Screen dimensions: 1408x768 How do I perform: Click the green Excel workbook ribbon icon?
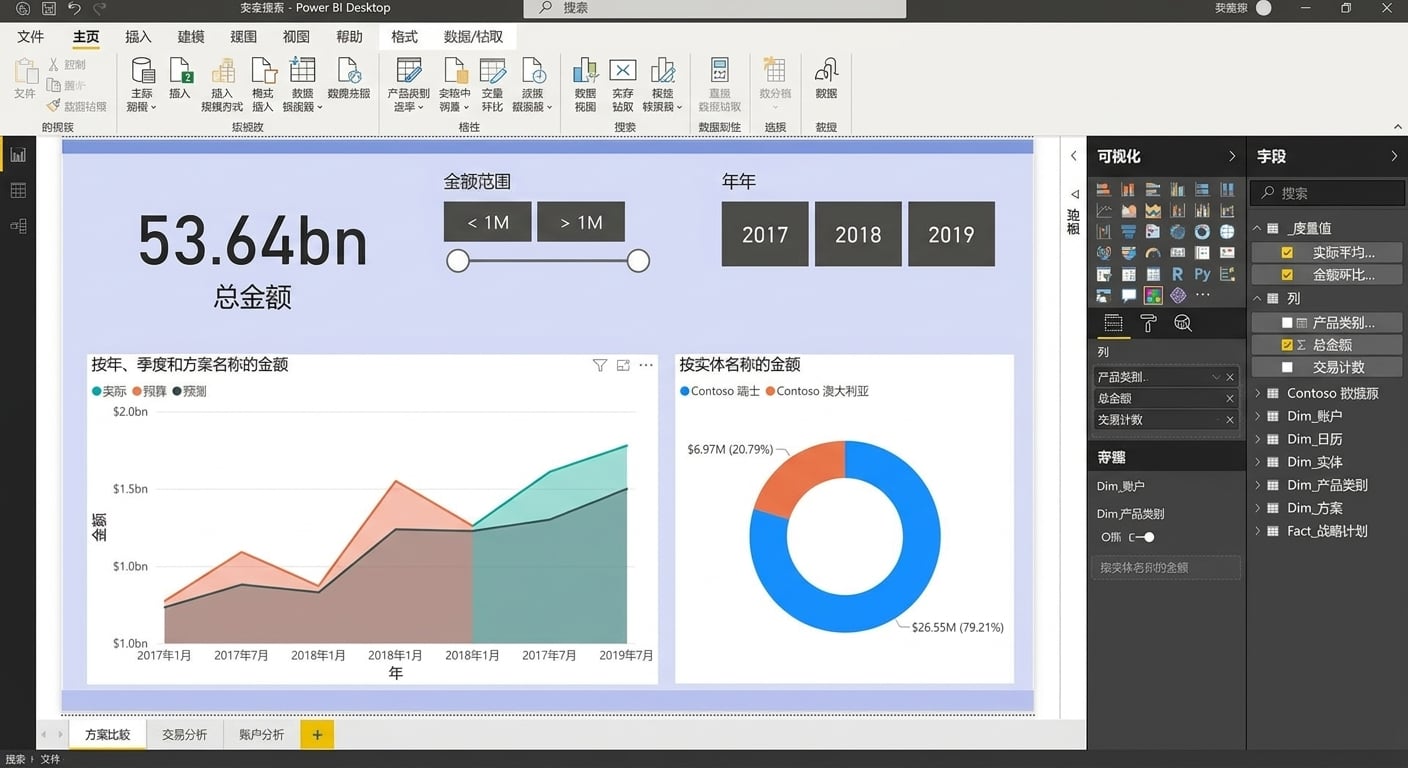180,70
